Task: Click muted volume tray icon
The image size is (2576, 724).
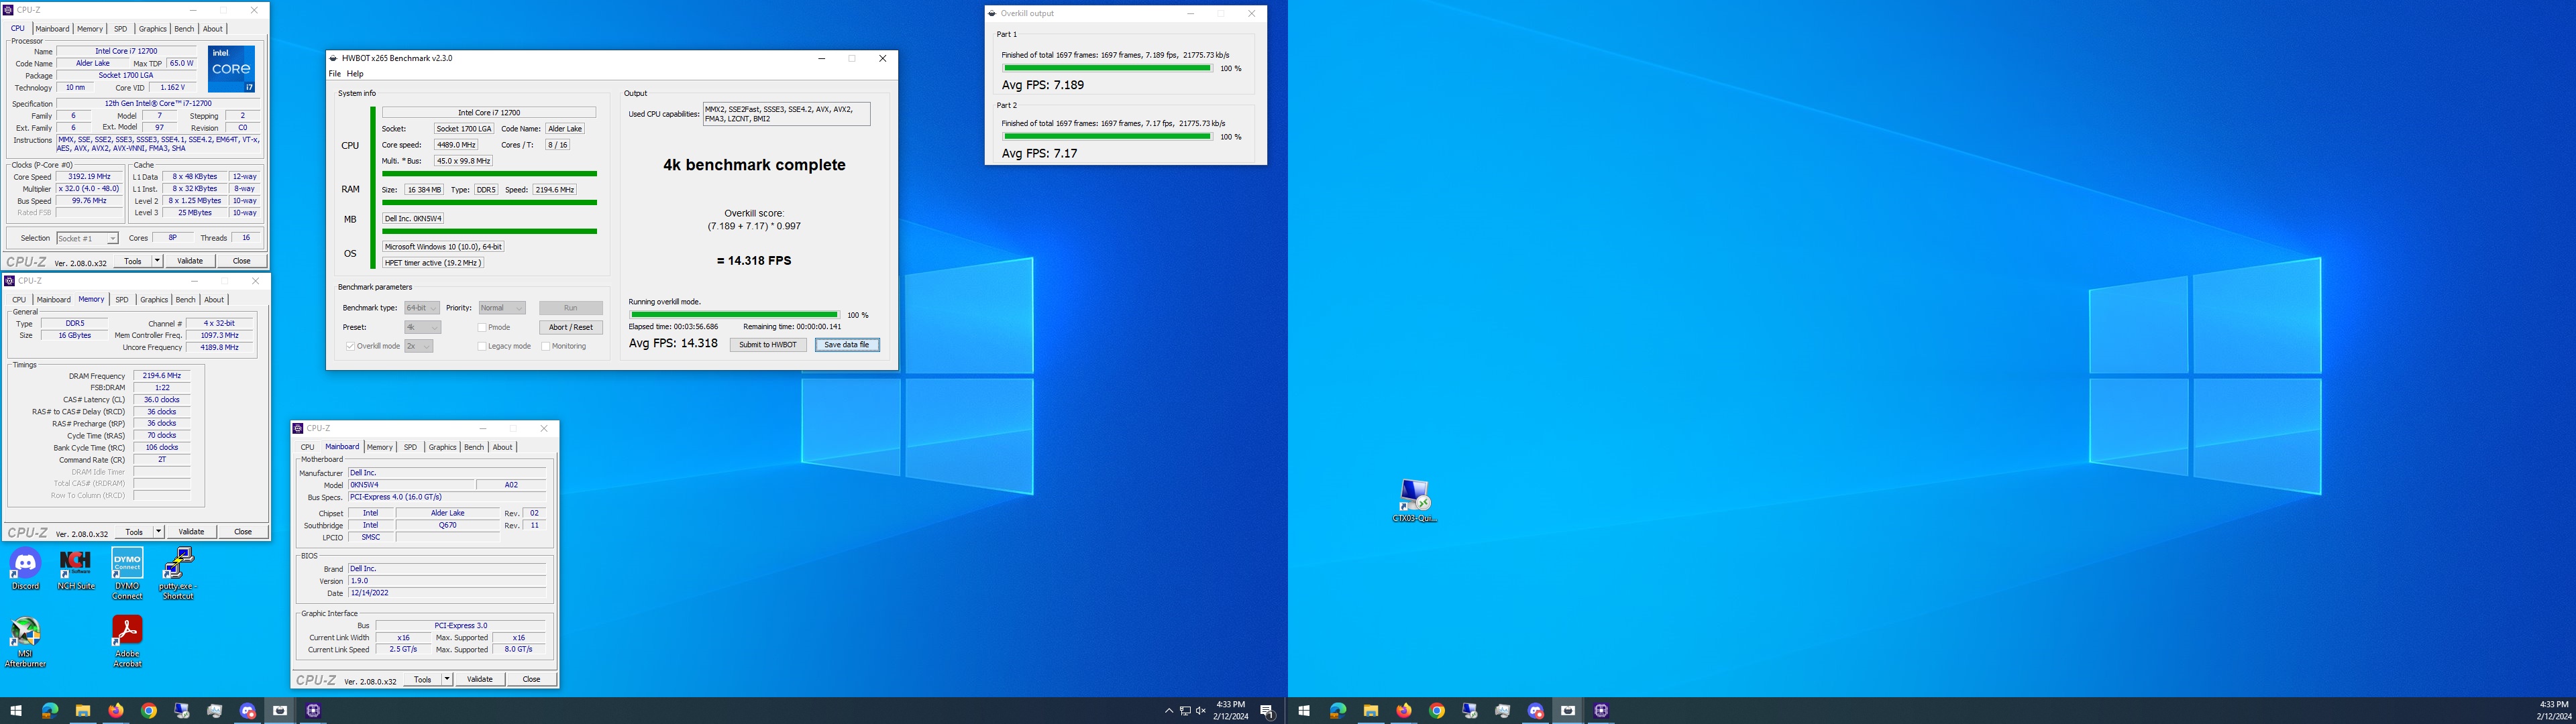Action: coord(1201,711)
